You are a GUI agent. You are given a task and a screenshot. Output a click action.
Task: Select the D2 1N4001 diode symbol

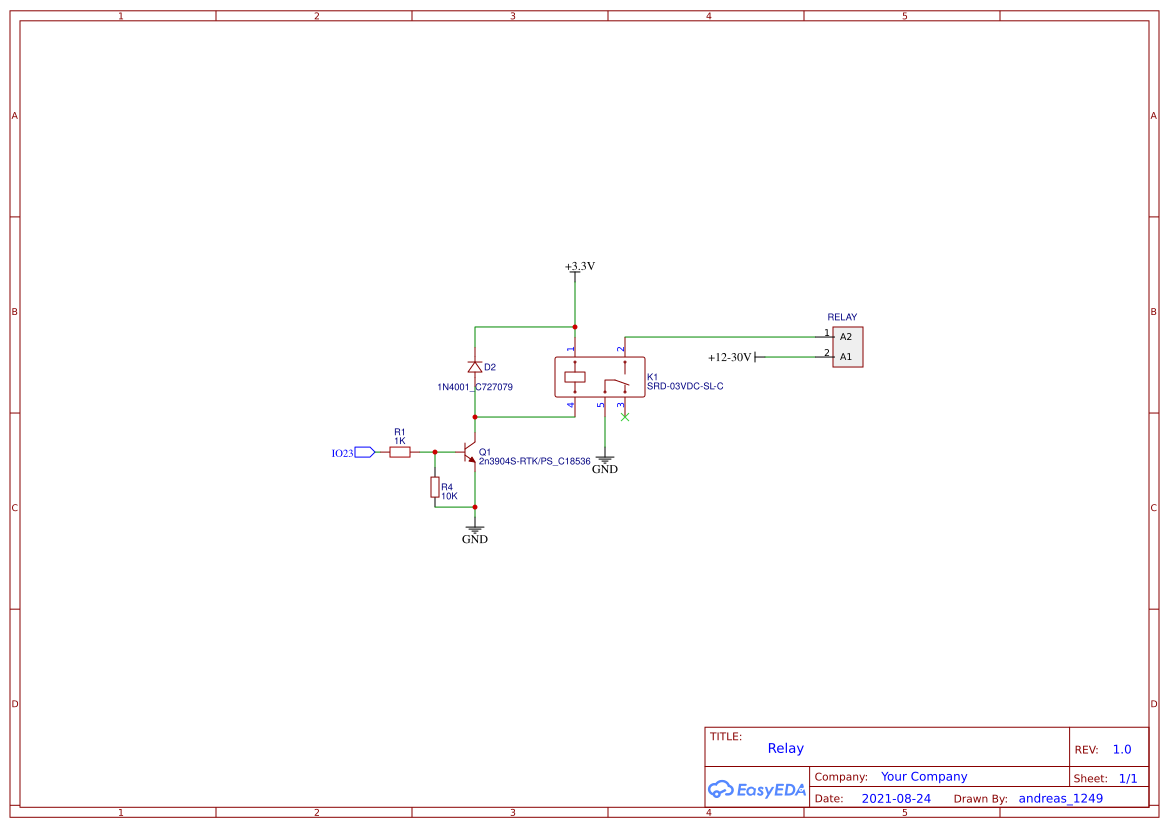(x=475, y=367)
